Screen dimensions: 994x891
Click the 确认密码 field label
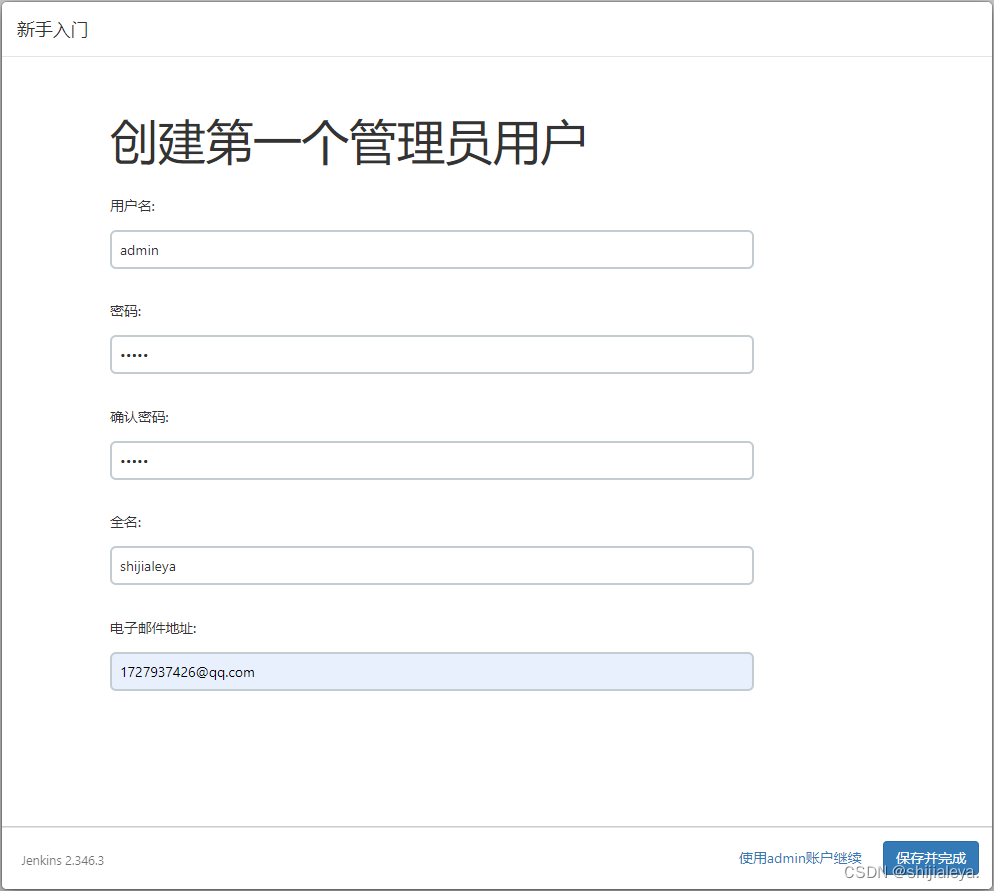(138, 416)
